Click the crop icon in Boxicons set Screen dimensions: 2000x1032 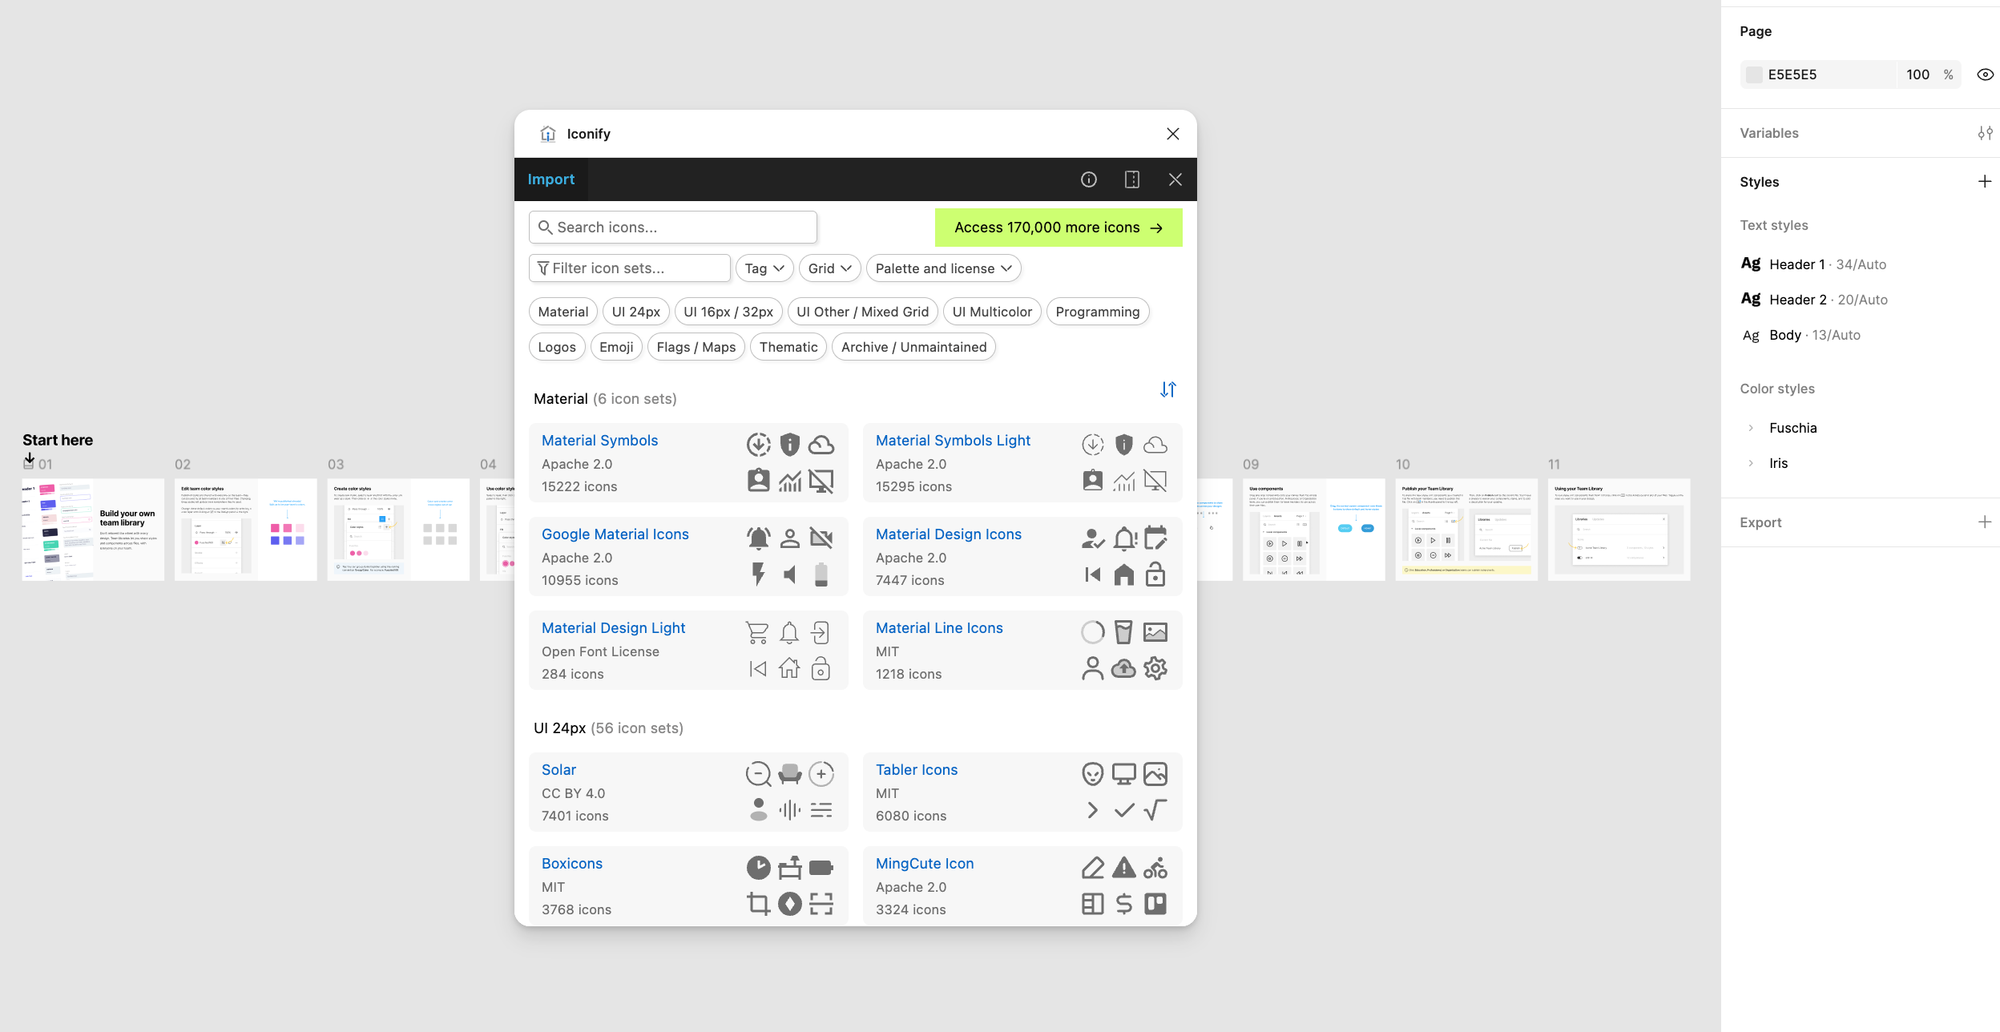coord(759,904)
